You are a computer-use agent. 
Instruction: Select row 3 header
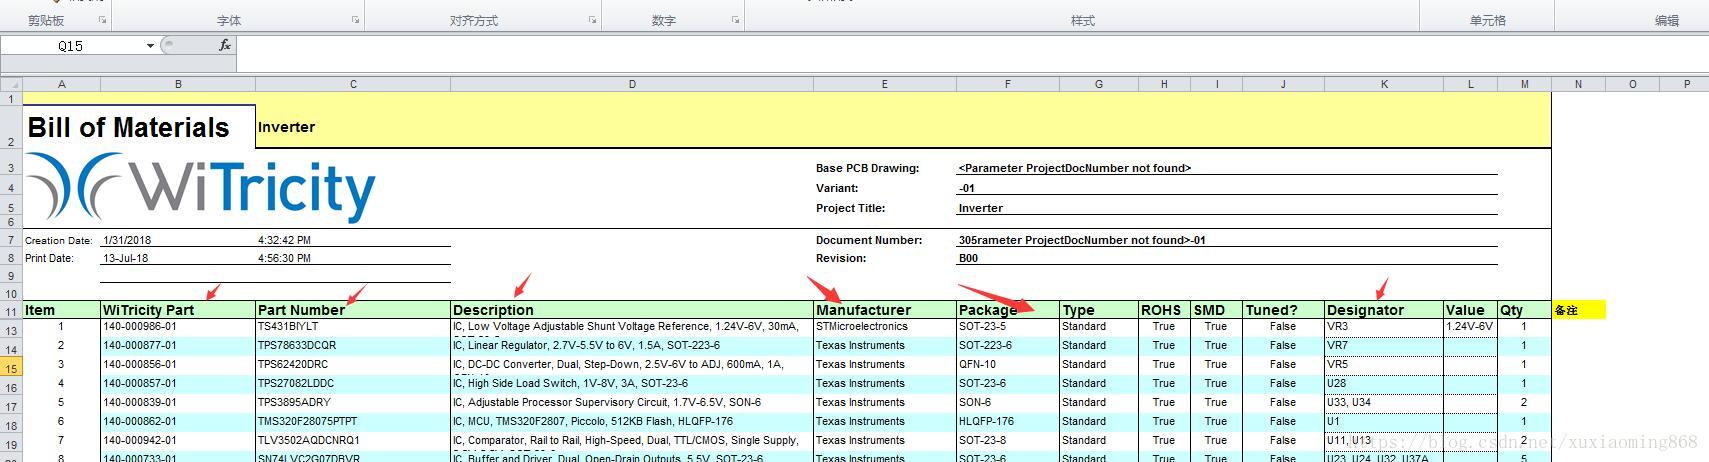coord(11,168)
